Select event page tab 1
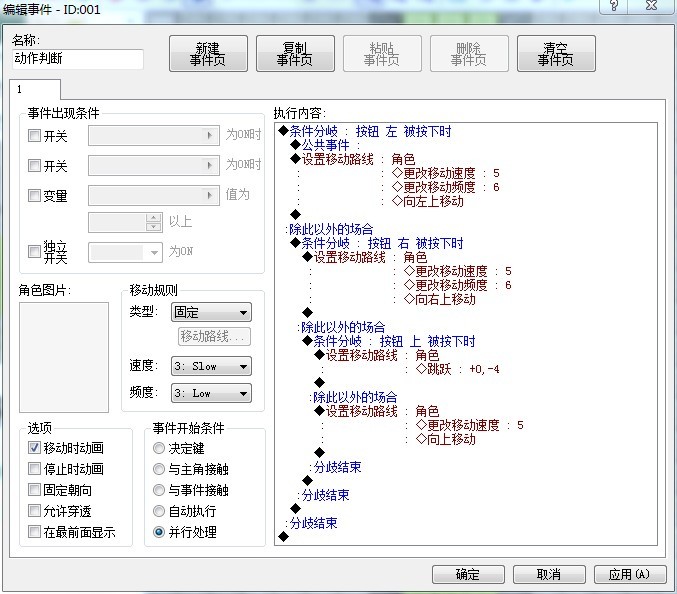The image size is (677, 594). (35, 89)
